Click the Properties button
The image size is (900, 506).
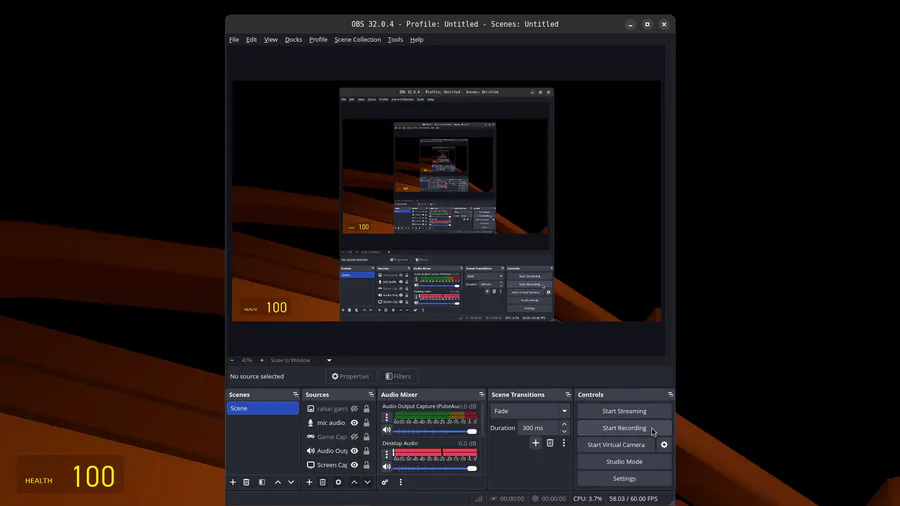pos(351,376)
